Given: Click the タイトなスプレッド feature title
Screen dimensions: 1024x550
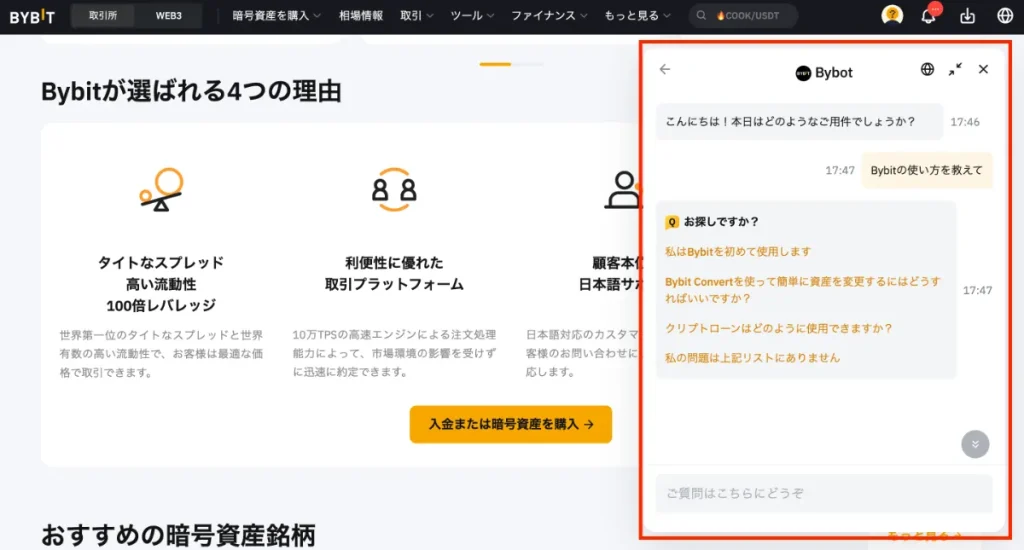Looking at the screenshot, I should click(x=161, y=283).
